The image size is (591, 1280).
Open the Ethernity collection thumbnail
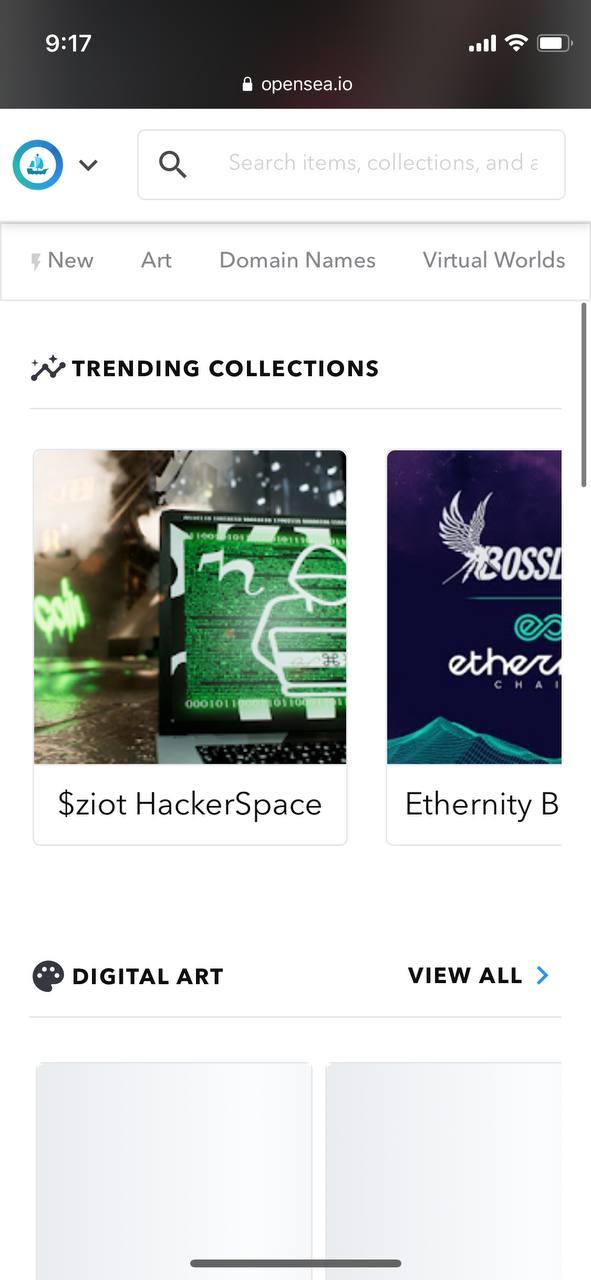[x=474, y=607]
